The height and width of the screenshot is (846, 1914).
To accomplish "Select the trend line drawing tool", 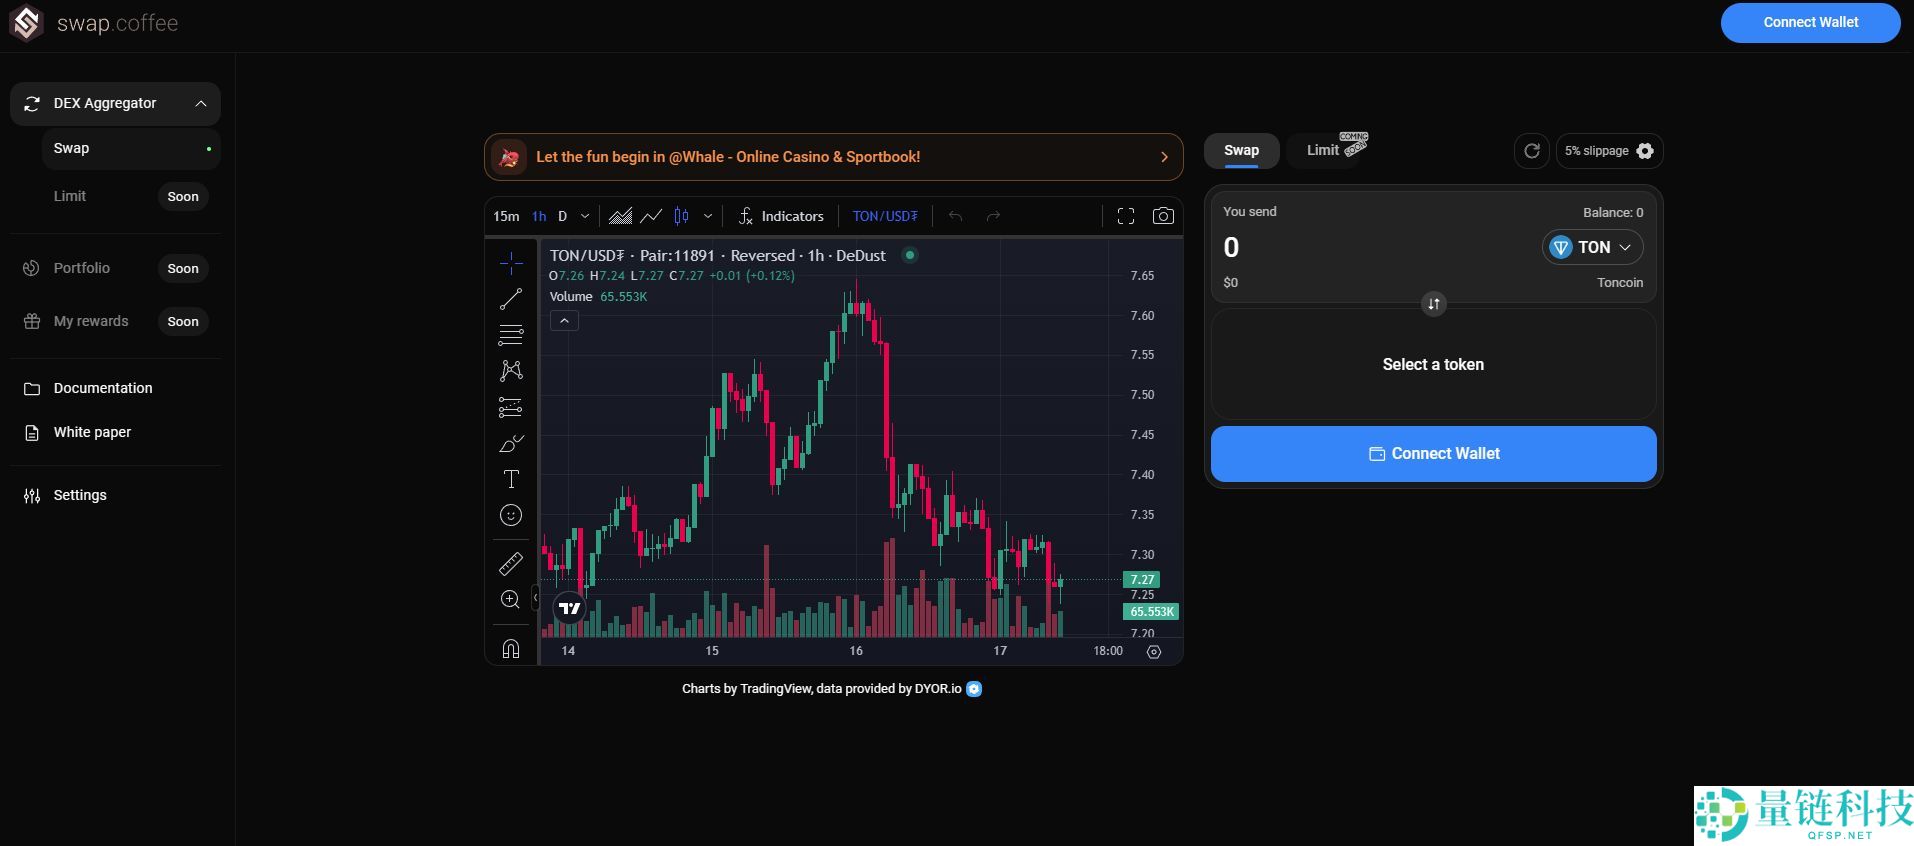I will click(x=511, y=299).
